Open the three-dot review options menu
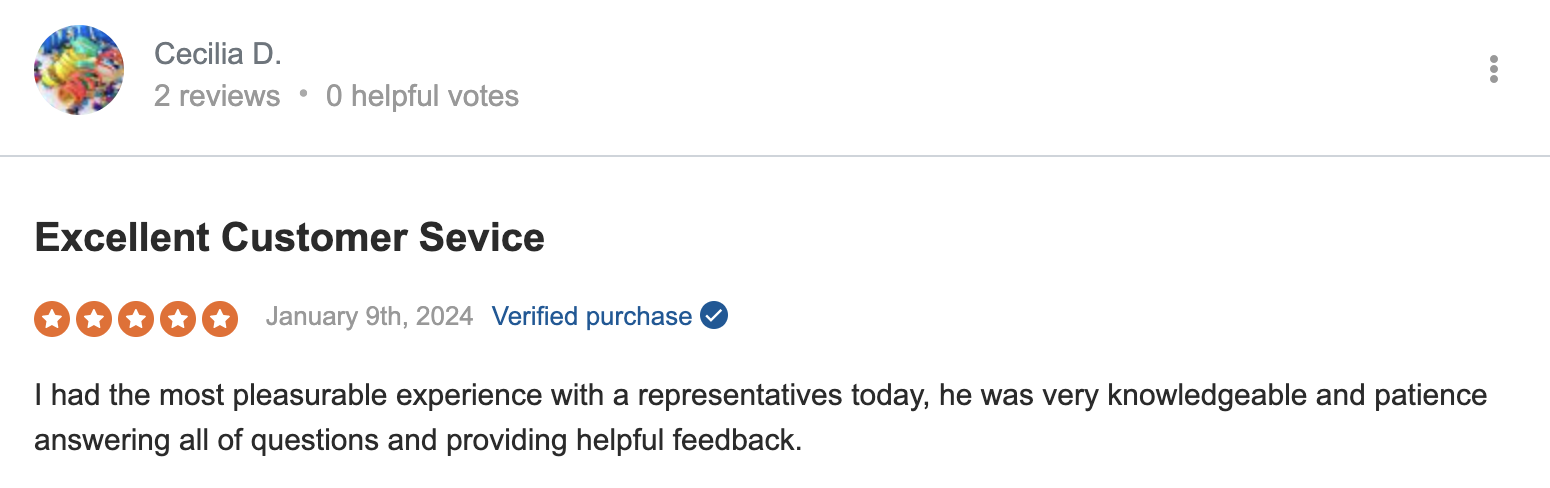1550x488 pixels. click(x=1493, y=69)
